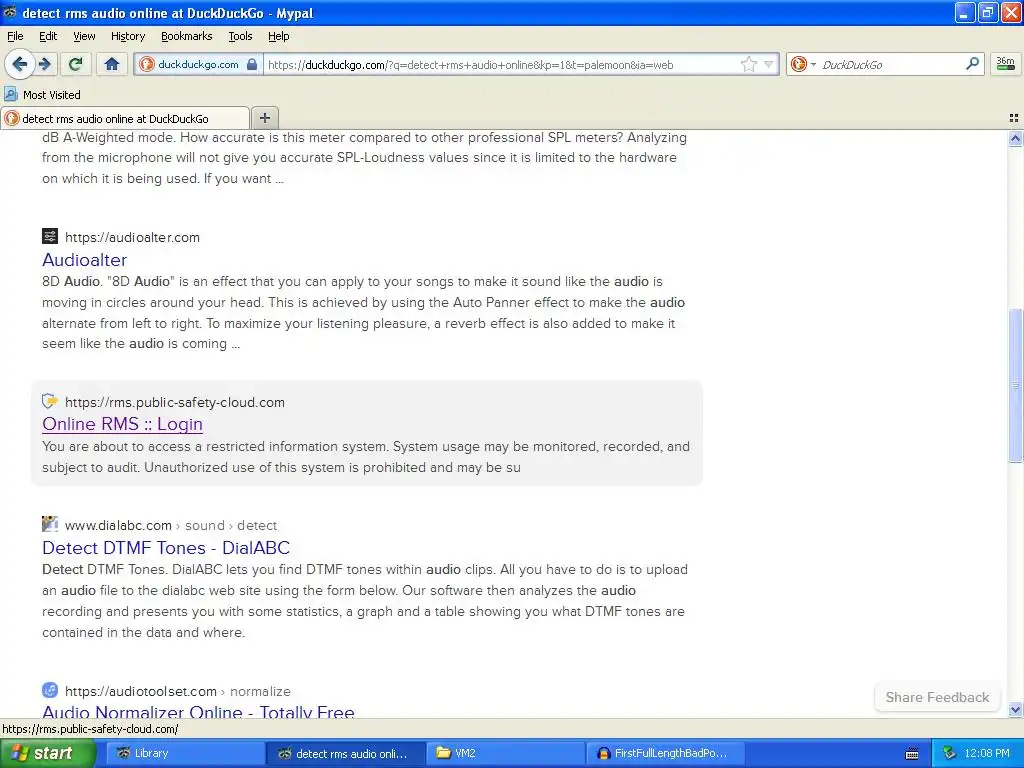The width and height of the screenshot is (1024, 768).
Task: Open the Tools menu
Action: (240, 36)
